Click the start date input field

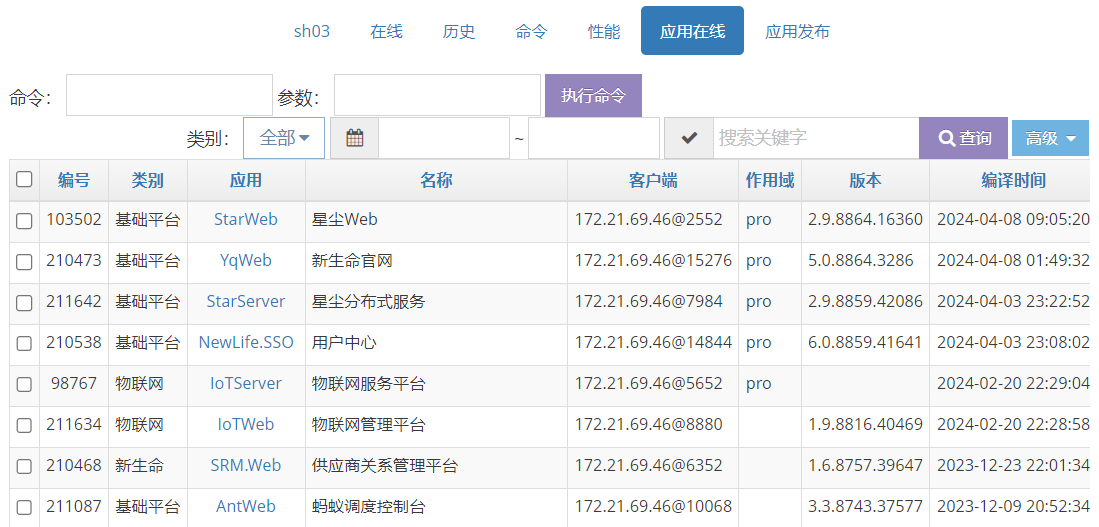coord(444,138)
